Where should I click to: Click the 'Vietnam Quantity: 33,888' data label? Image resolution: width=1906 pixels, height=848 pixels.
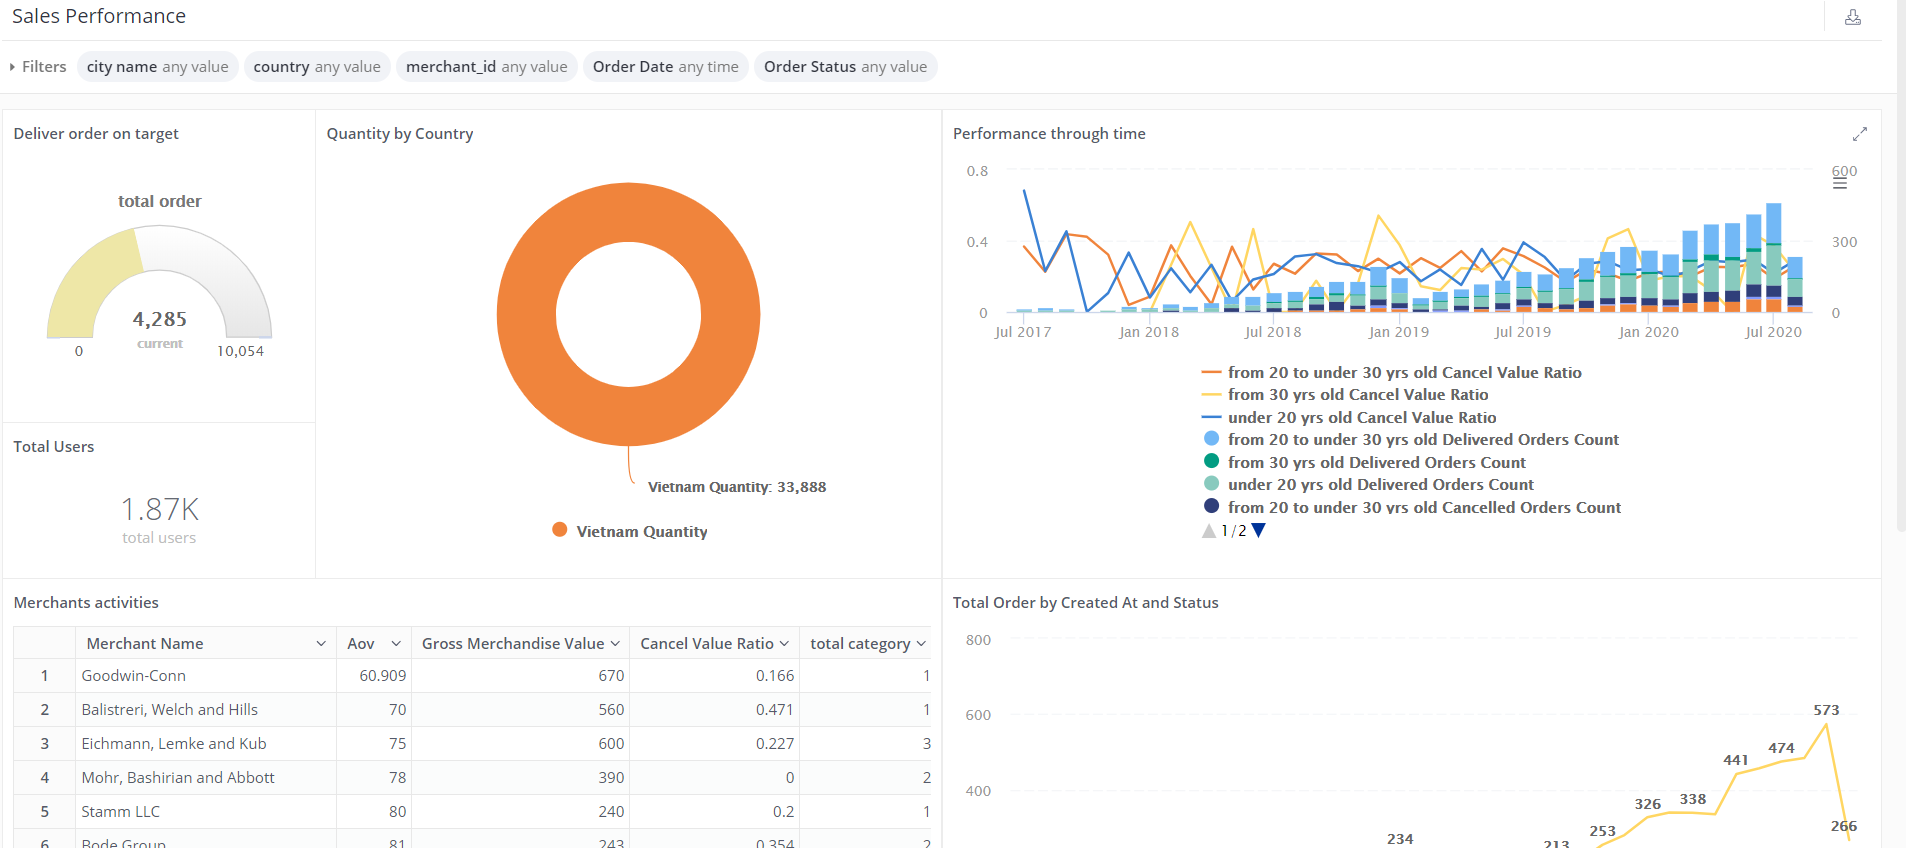737,487
